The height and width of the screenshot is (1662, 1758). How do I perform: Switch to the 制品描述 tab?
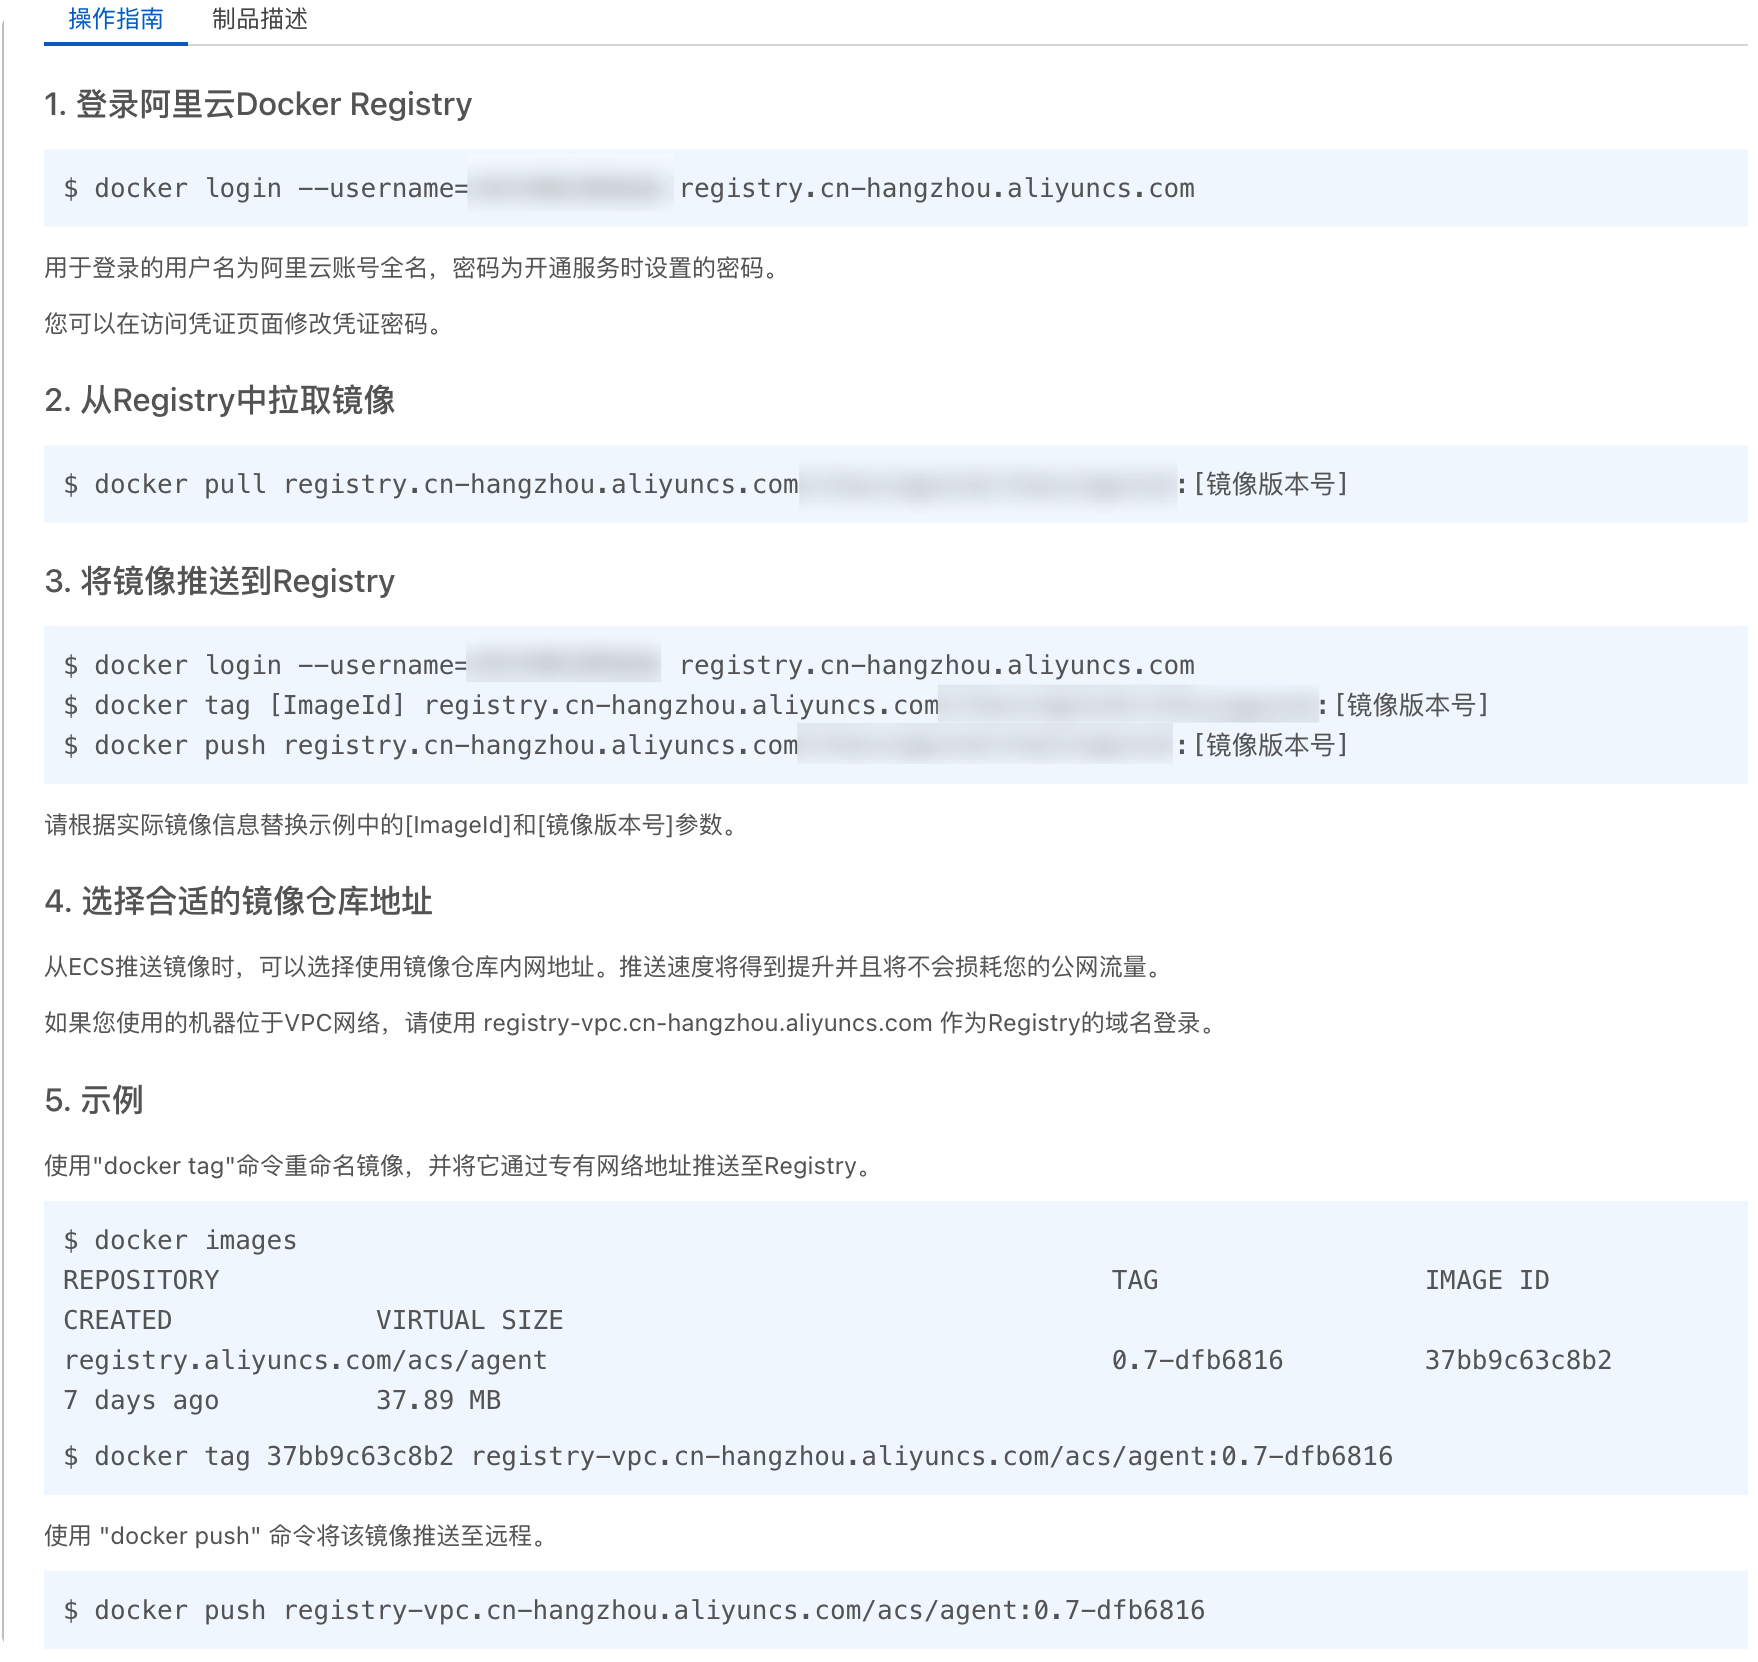point(258,20)
